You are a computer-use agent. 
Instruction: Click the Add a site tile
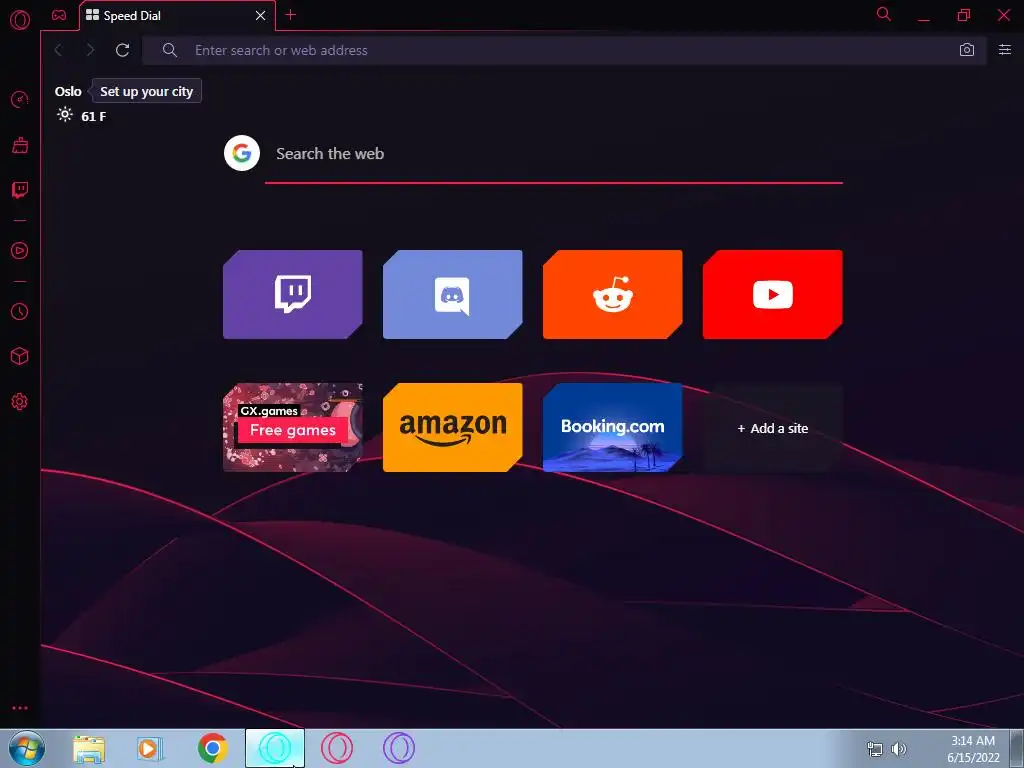[x=773, y=428]
